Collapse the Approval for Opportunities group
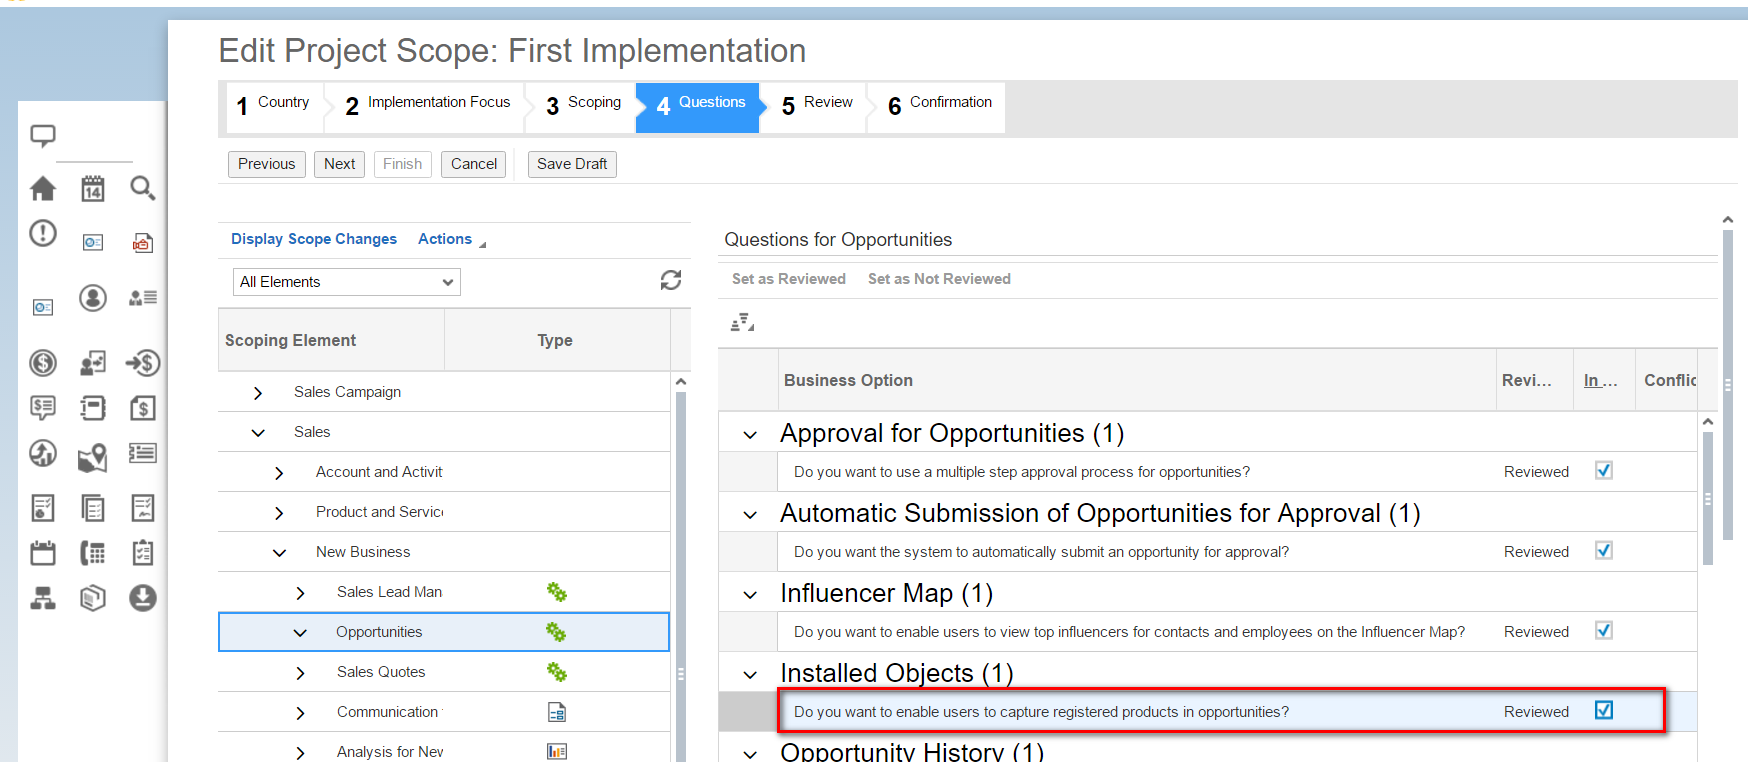Viewport: 1748px width, 762px height. (750, 435)
